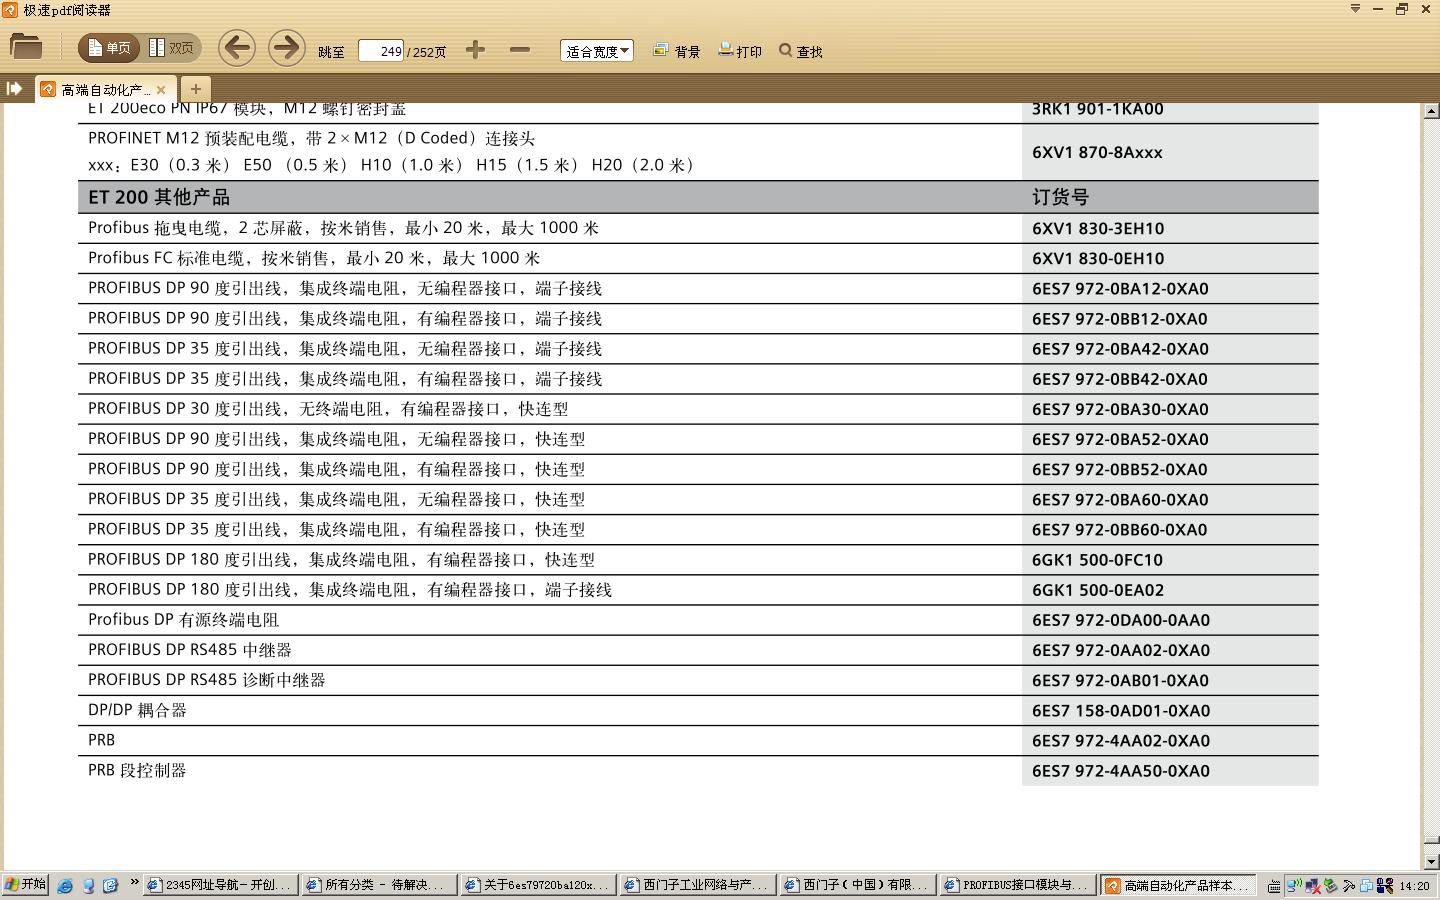The width and height of the screenshot is (1440, 900).
Task: Zoom out with the minus icon
Action: [519, 49]
